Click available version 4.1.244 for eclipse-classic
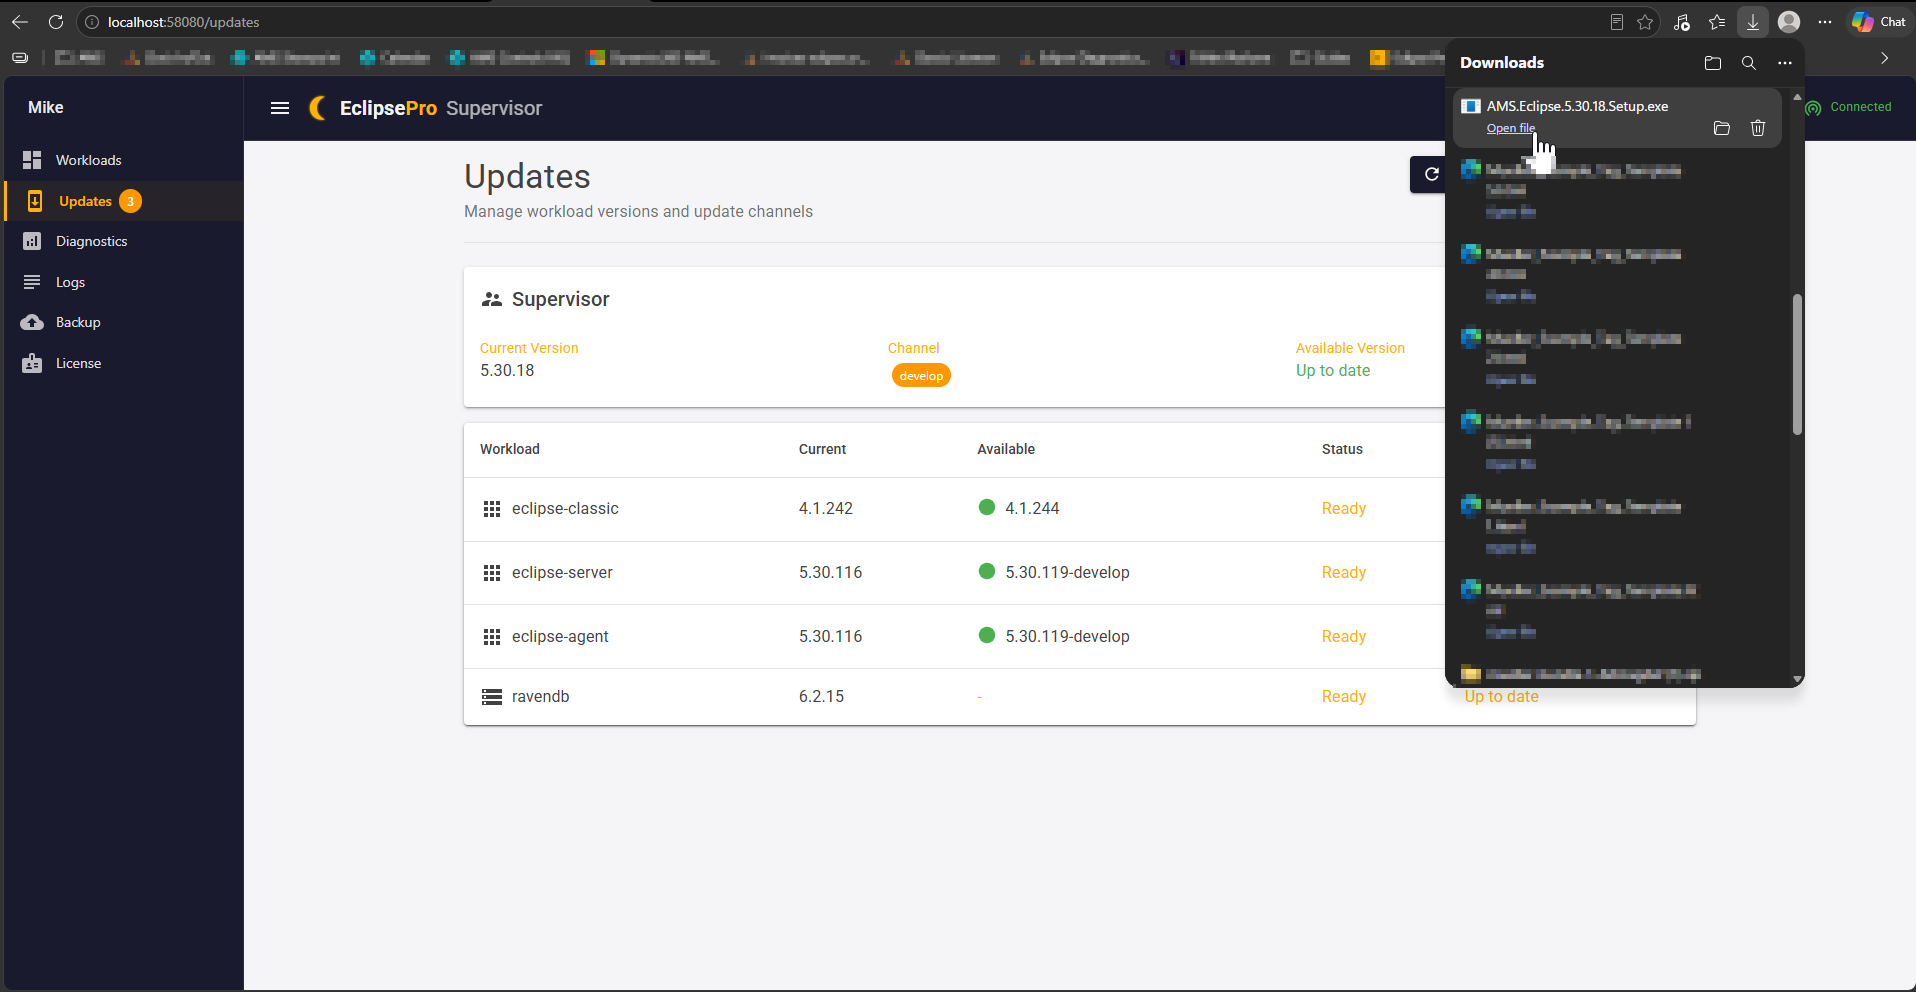The height and width of the screenshot is (992, 1916). [1032, 508]
